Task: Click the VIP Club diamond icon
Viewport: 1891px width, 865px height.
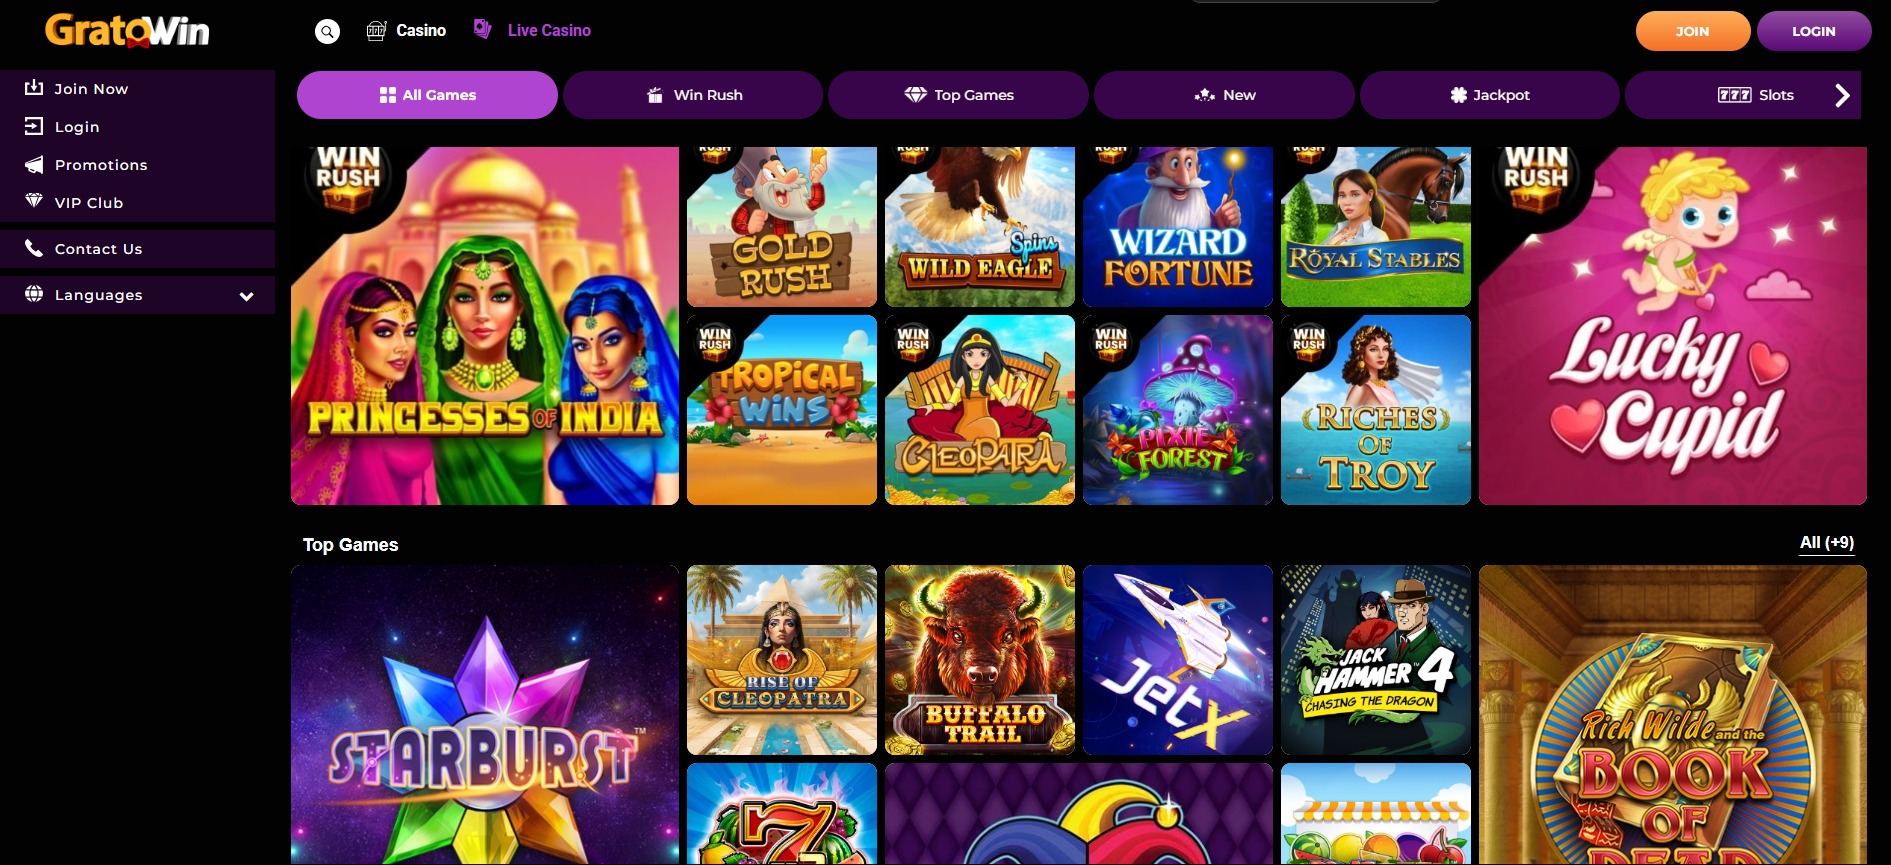Action: [34, 202]
